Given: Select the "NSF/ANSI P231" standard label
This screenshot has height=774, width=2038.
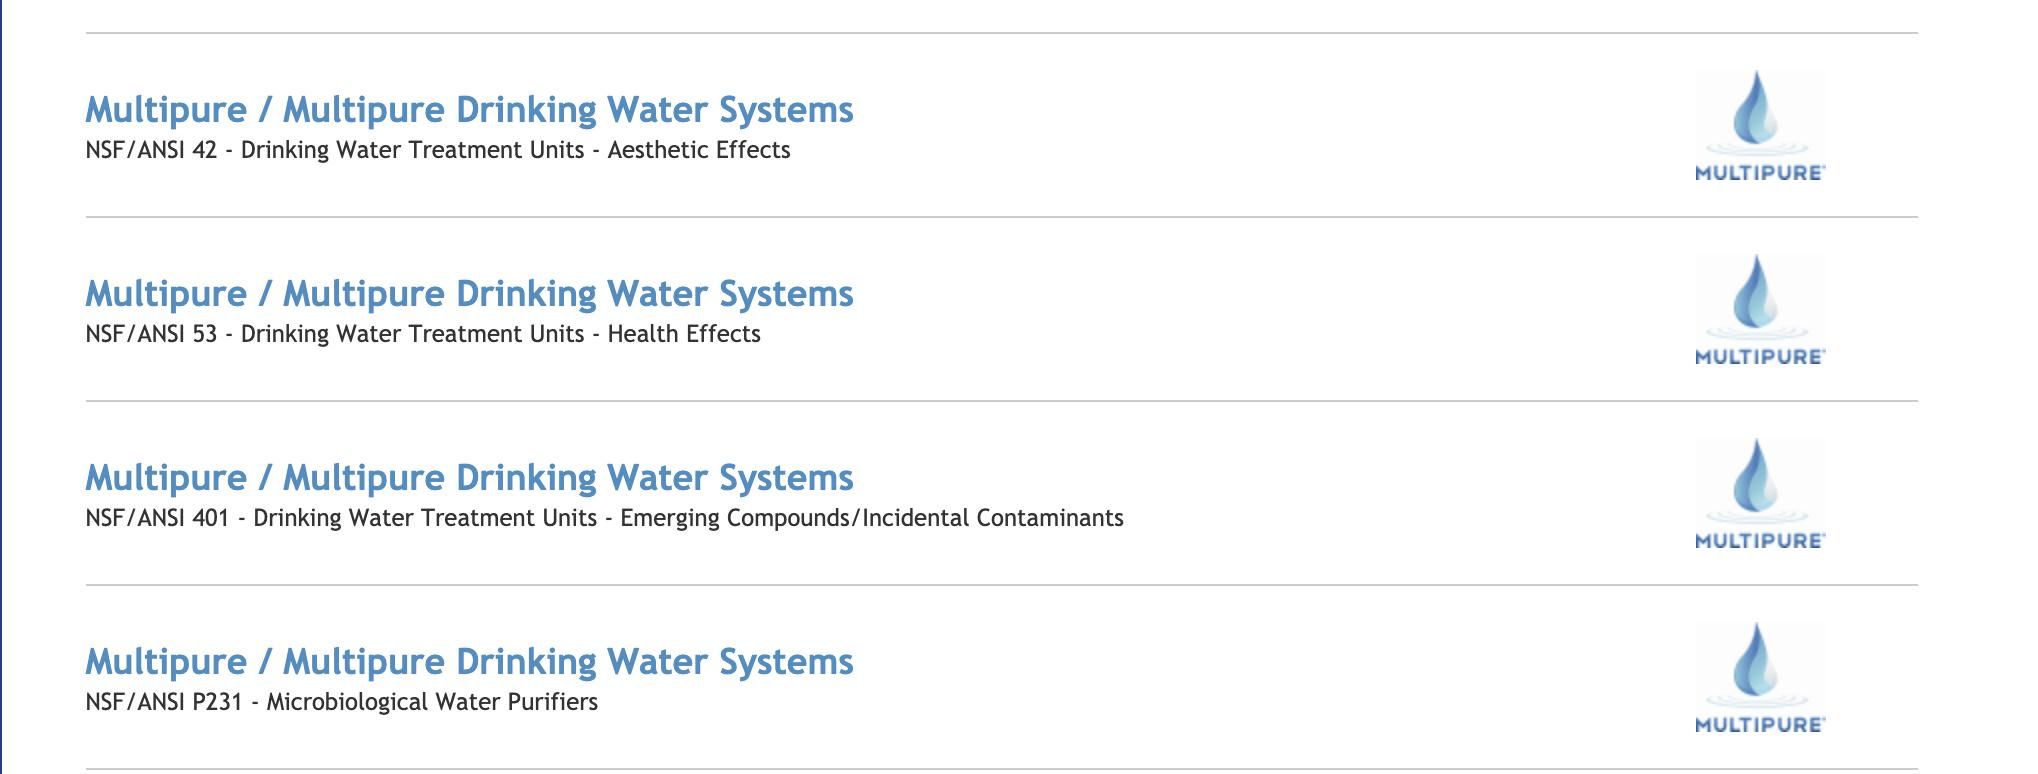Looking at the screenshot, I should 164,702.
